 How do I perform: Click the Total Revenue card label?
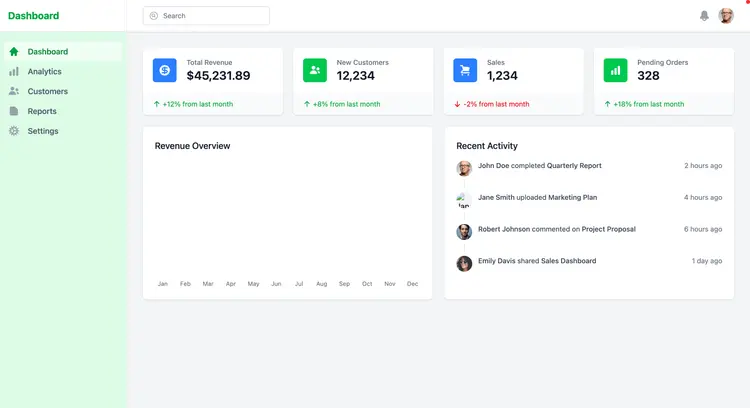209,62
